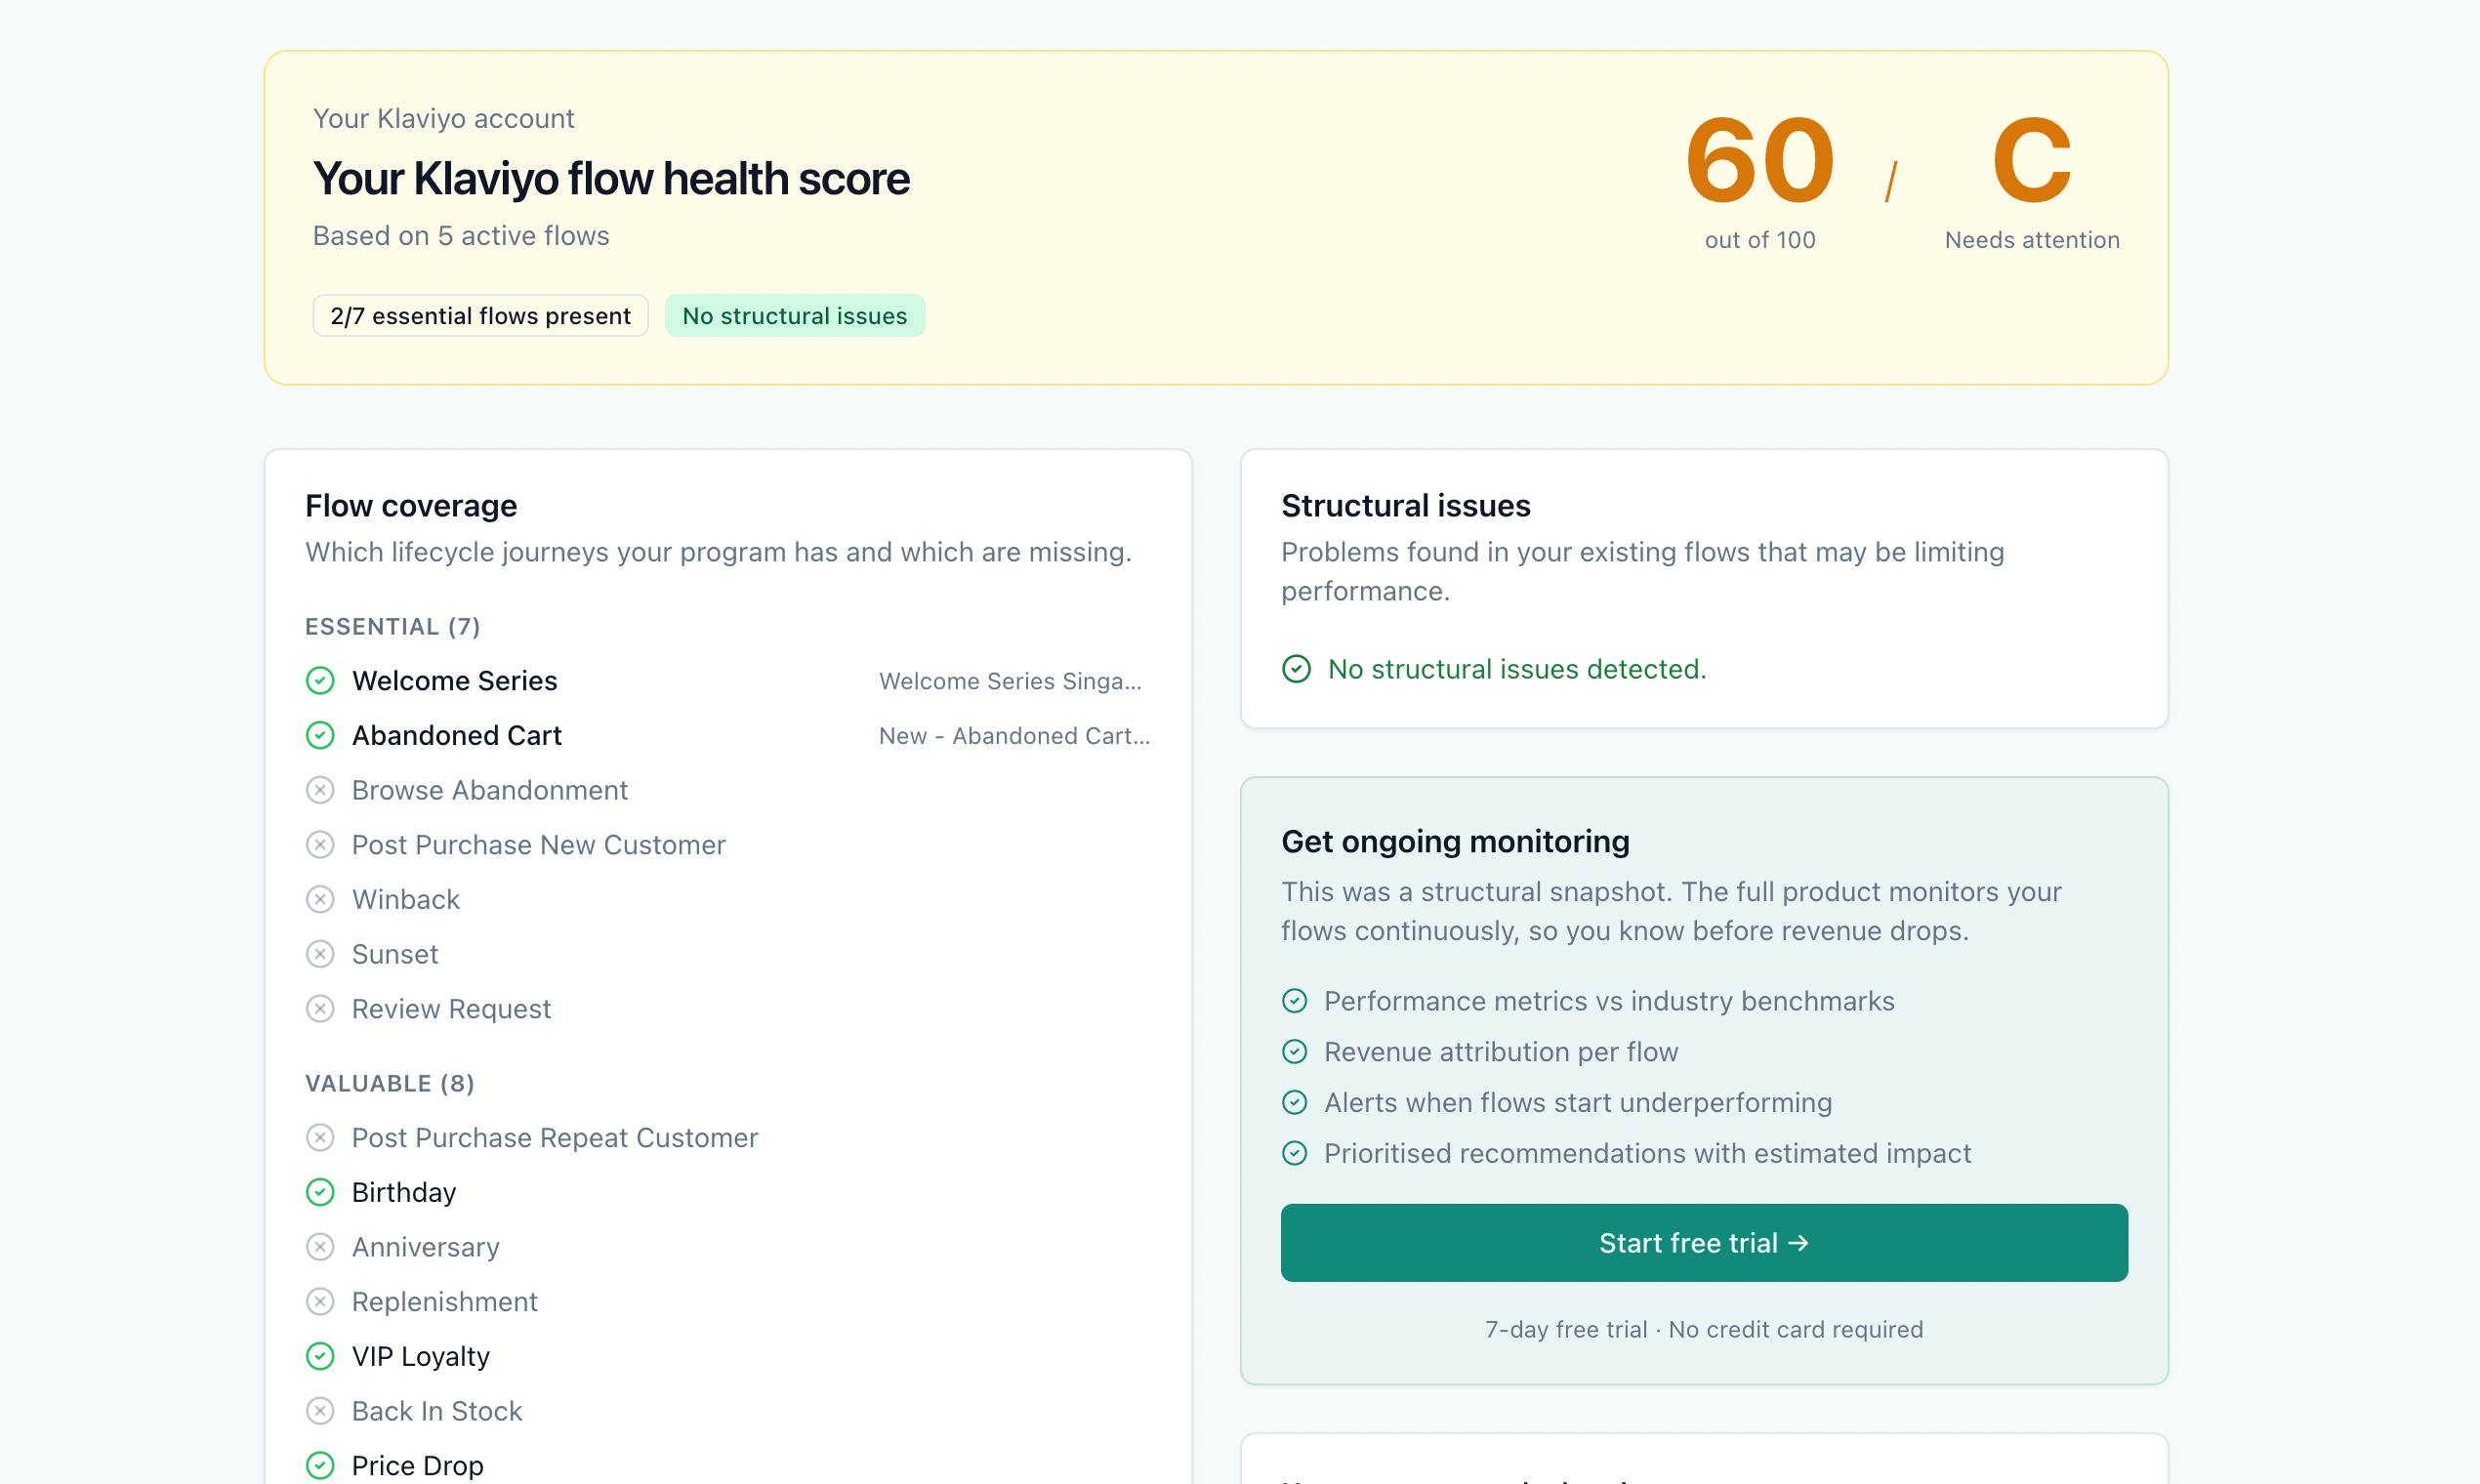2480x1484 pixels.
Task: Click the green check icon beside Welcome Series
Action: point(320,681)
